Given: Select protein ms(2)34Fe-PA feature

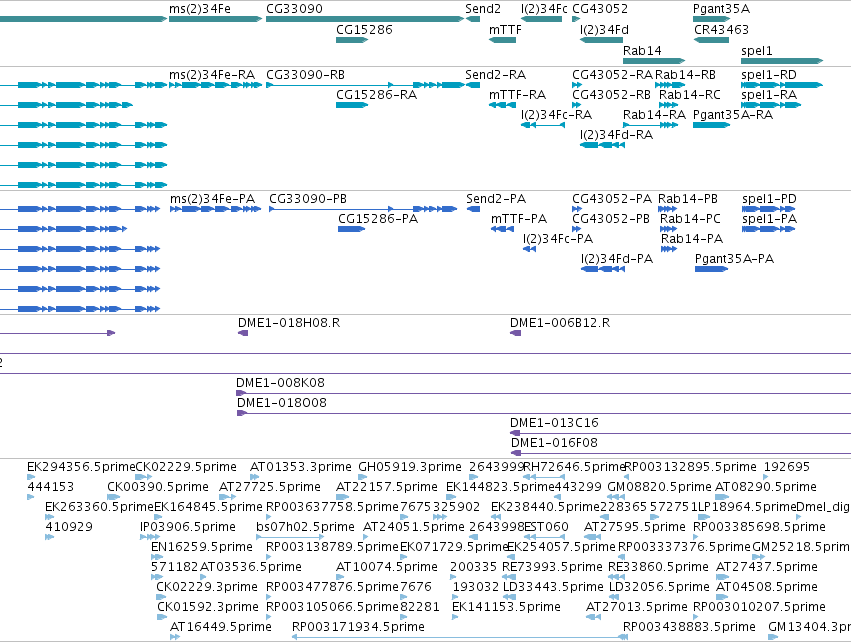Looking at the screenshot, I should (215, 209).
